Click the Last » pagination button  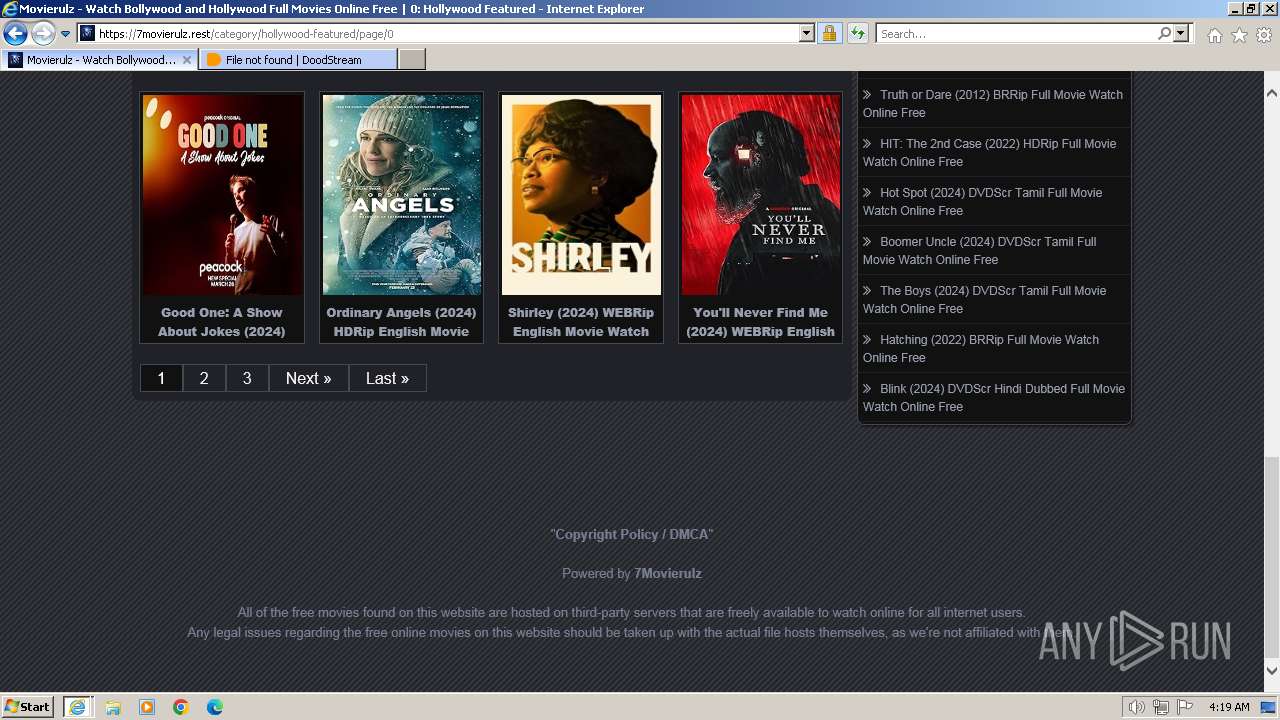tap(387, 378)
